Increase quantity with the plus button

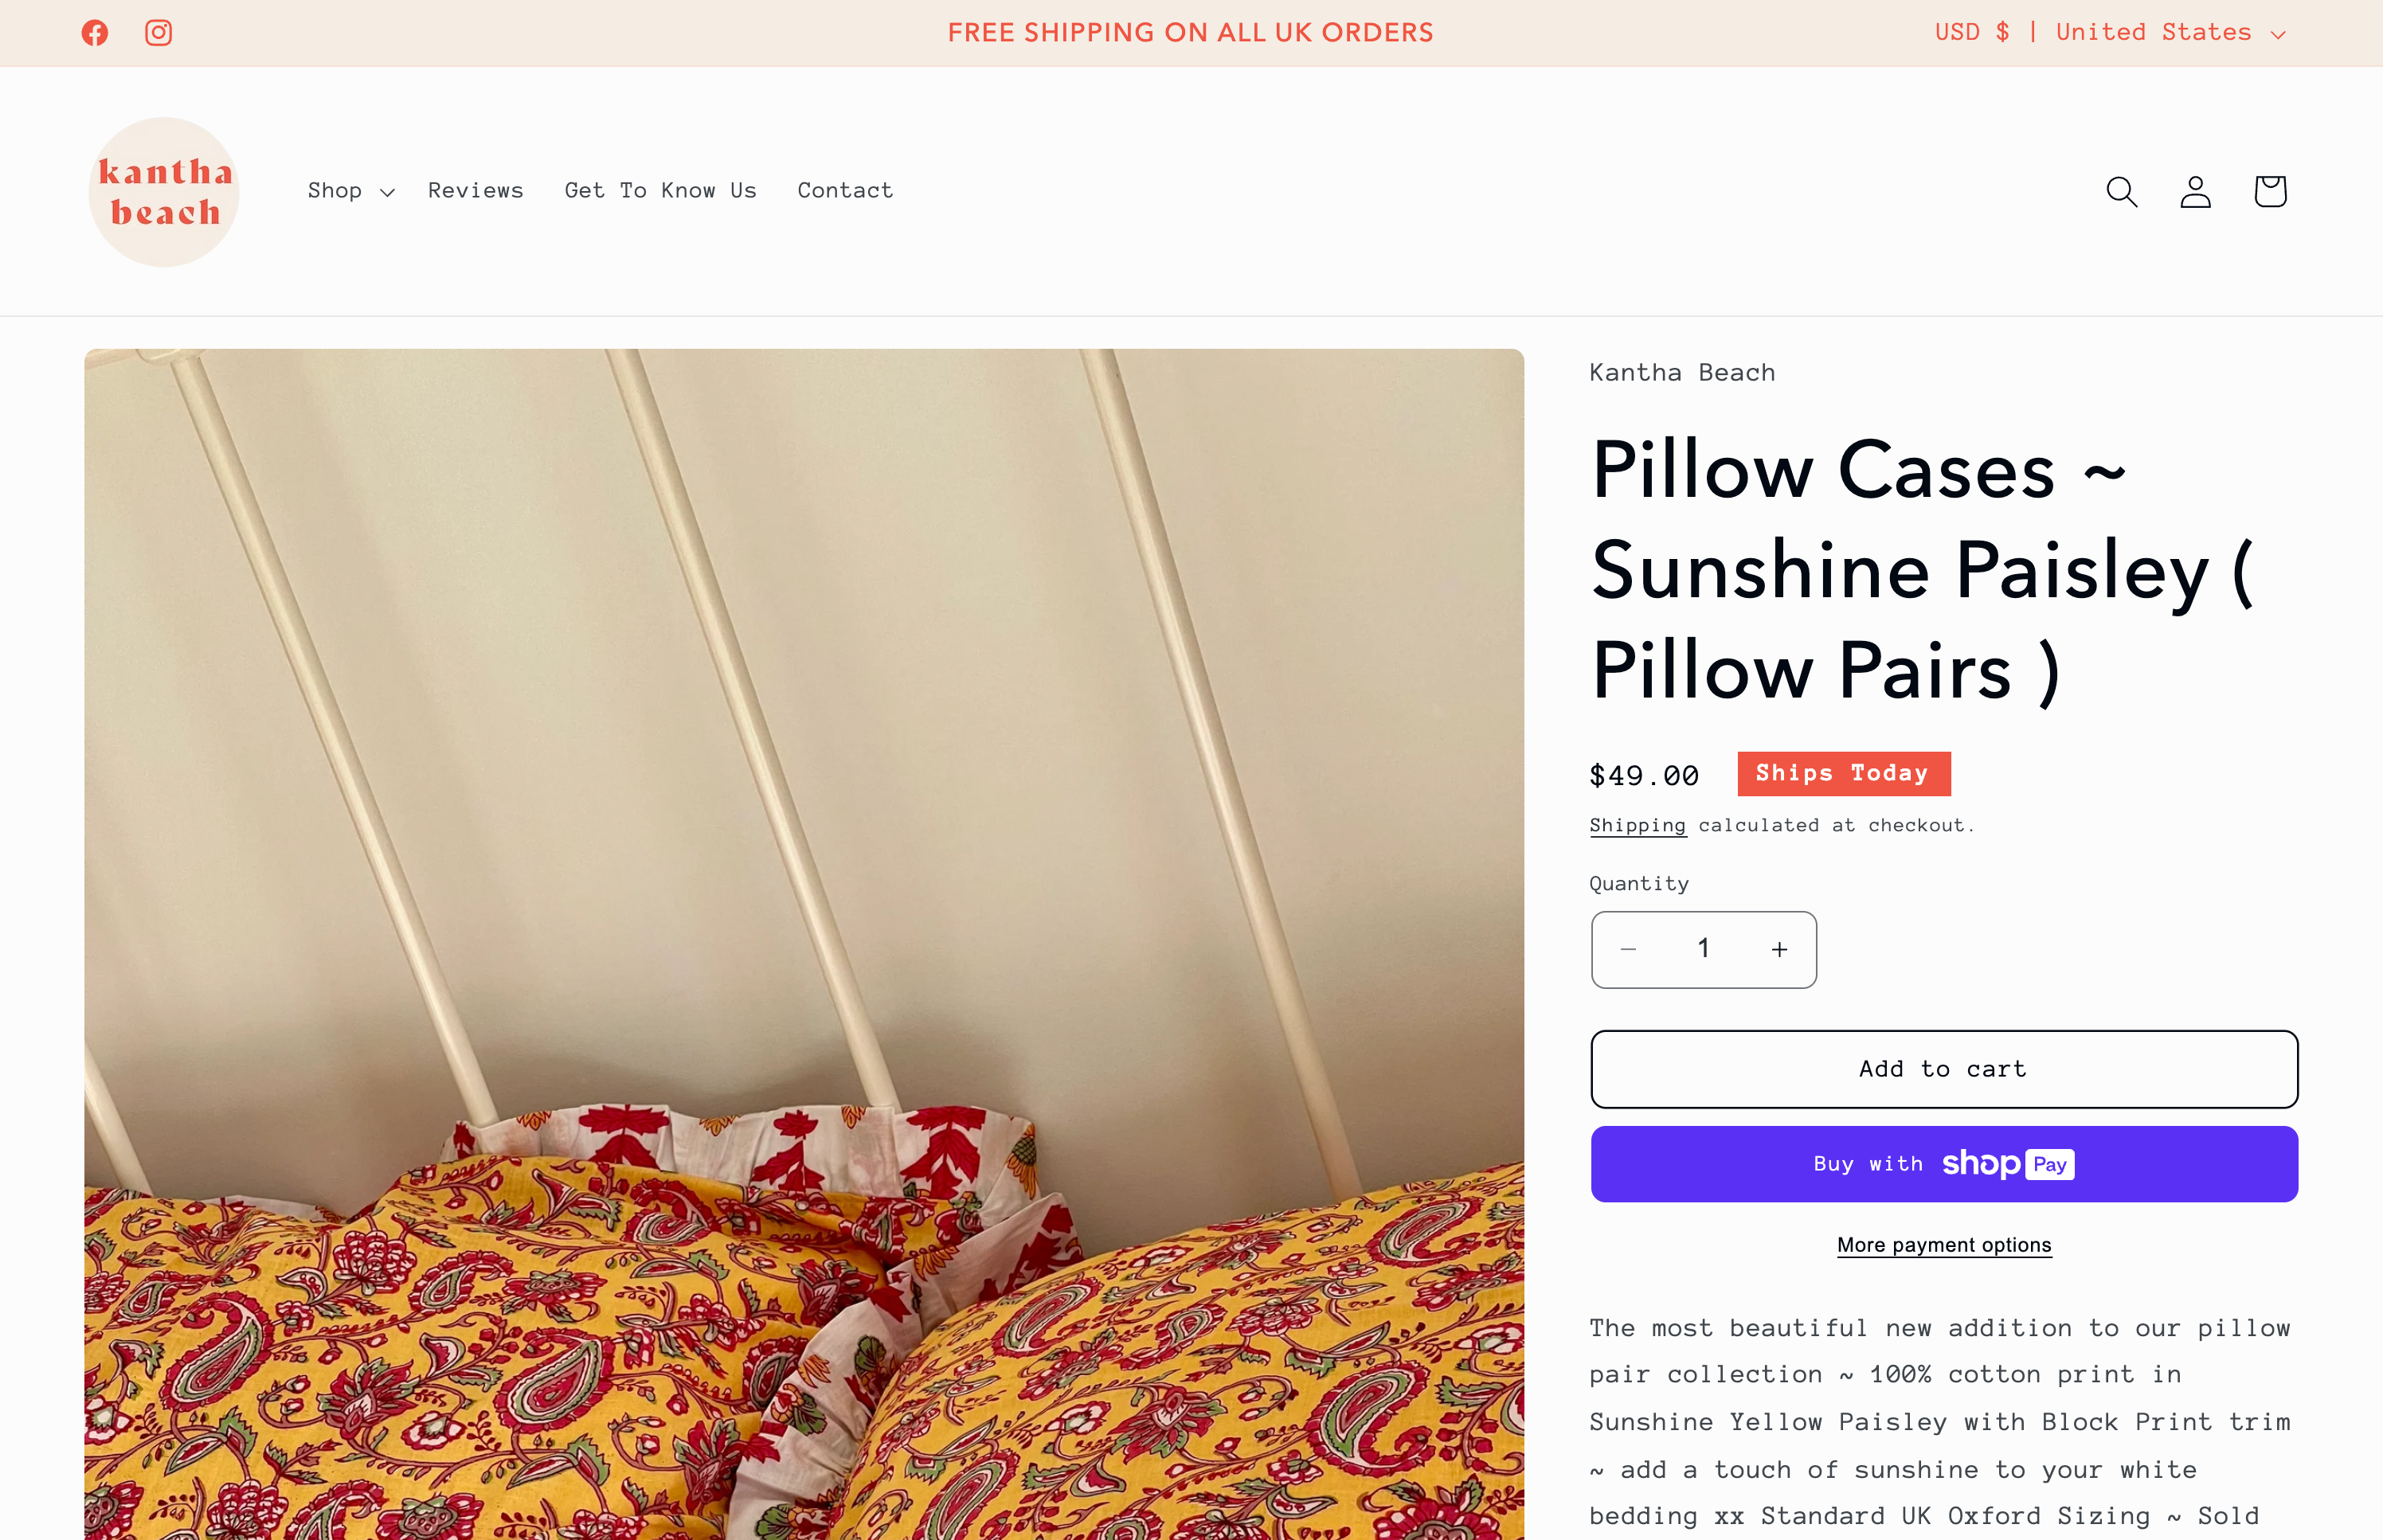(1779, 949)
